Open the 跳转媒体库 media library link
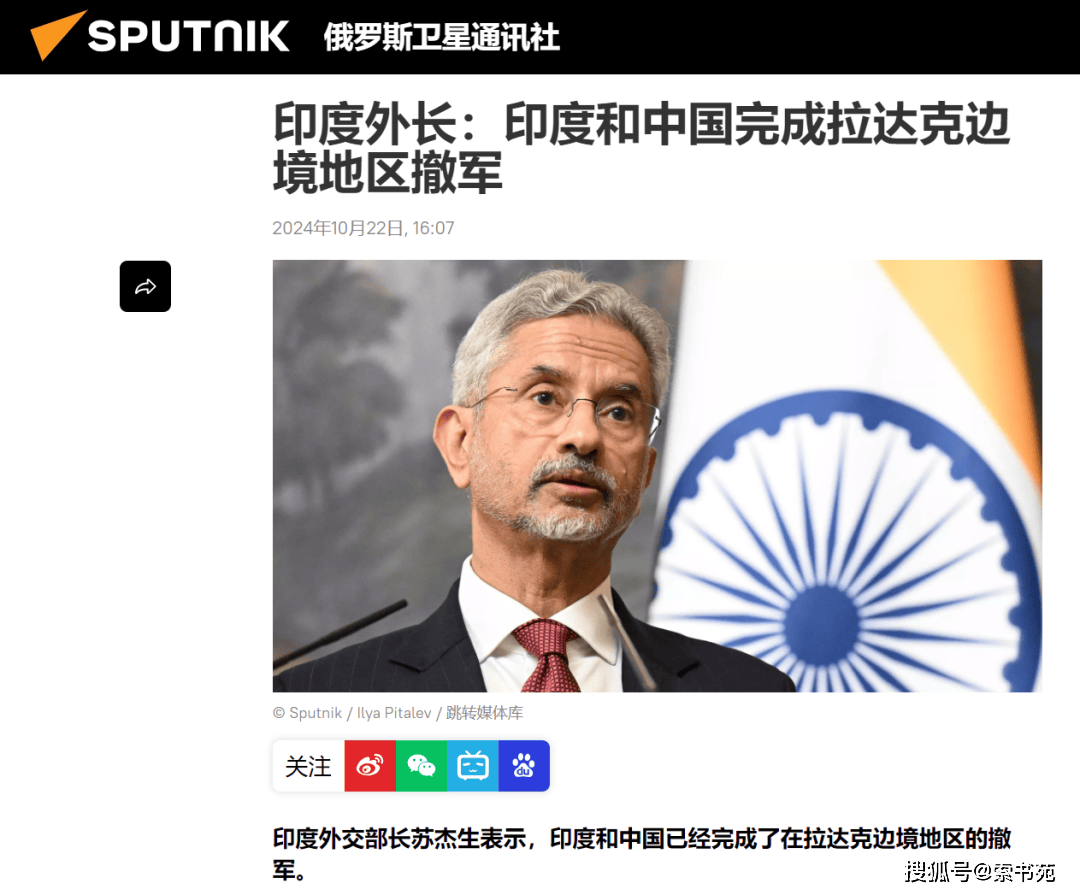 [484, 712]
